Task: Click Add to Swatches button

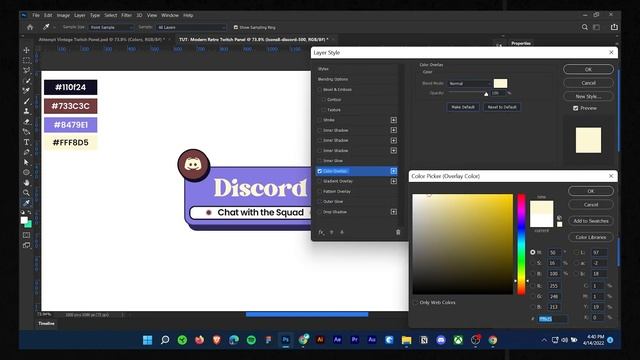Action: pos(591,221)
